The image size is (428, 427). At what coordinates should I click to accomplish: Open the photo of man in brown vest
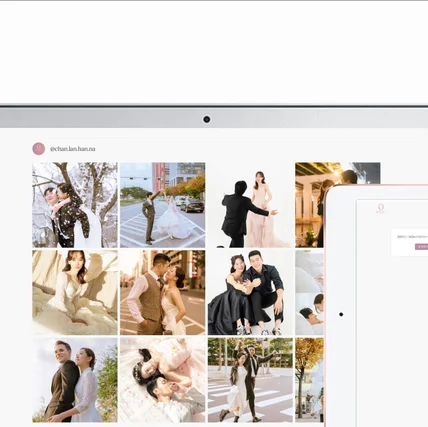pos(163,293)
